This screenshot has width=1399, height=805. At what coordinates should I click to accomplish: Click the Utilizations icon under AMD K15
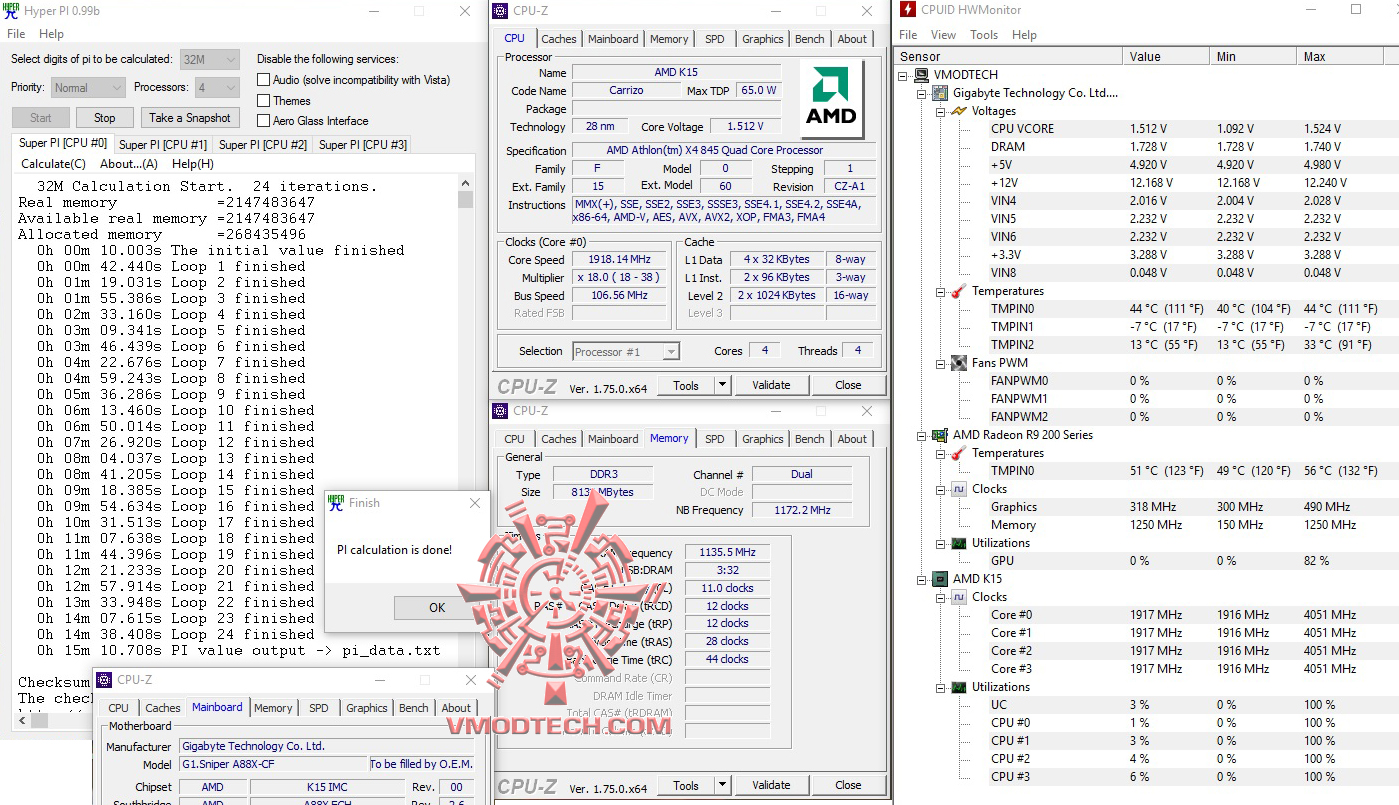pyautogui.click(x=960, y=687)
